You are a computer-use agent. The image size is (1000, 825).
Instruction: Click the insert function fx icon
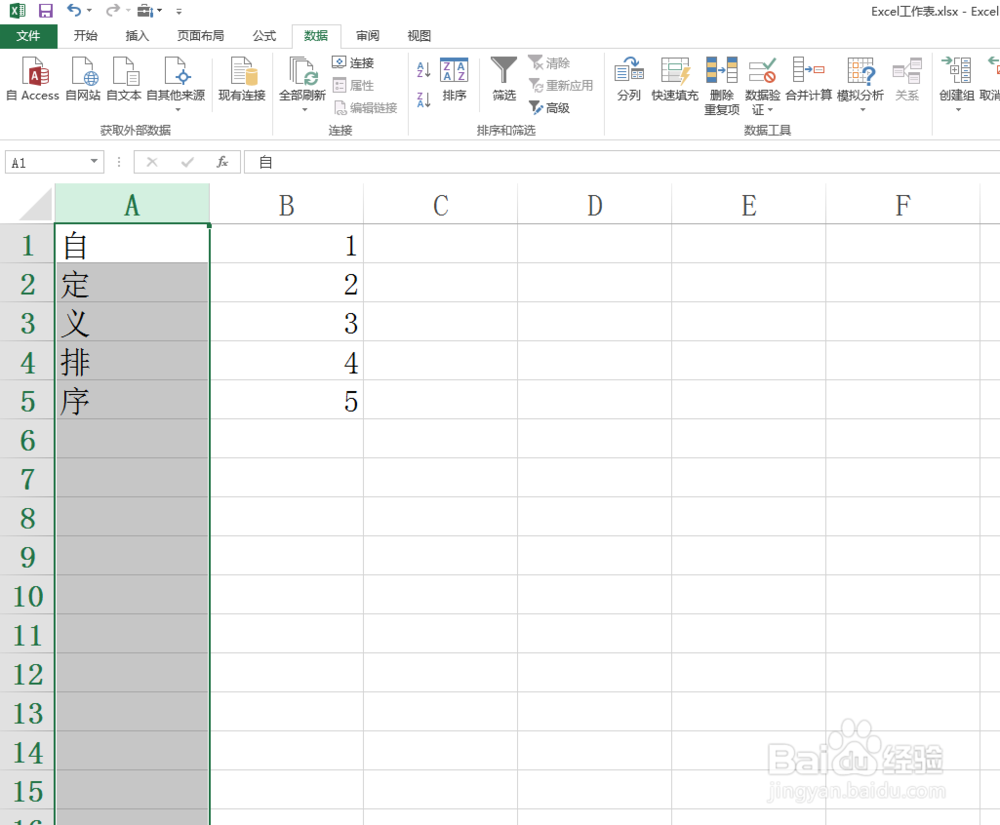tap(222, 162)
